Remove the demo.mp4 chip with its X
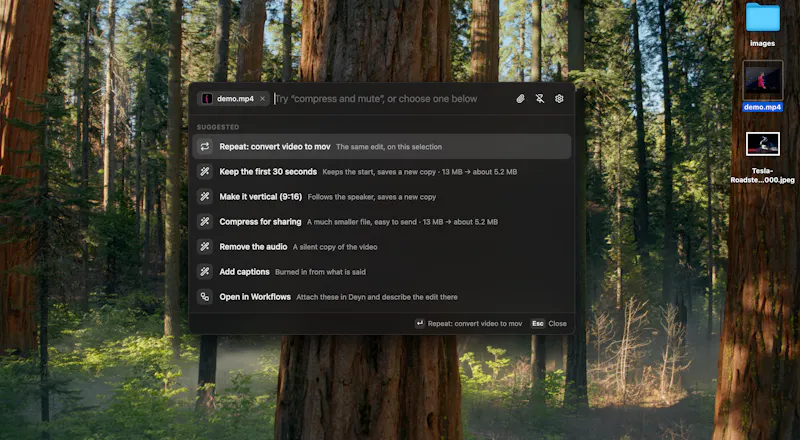Image resolution: width=800 pixels, height=440 pixels. coord(262,99)
